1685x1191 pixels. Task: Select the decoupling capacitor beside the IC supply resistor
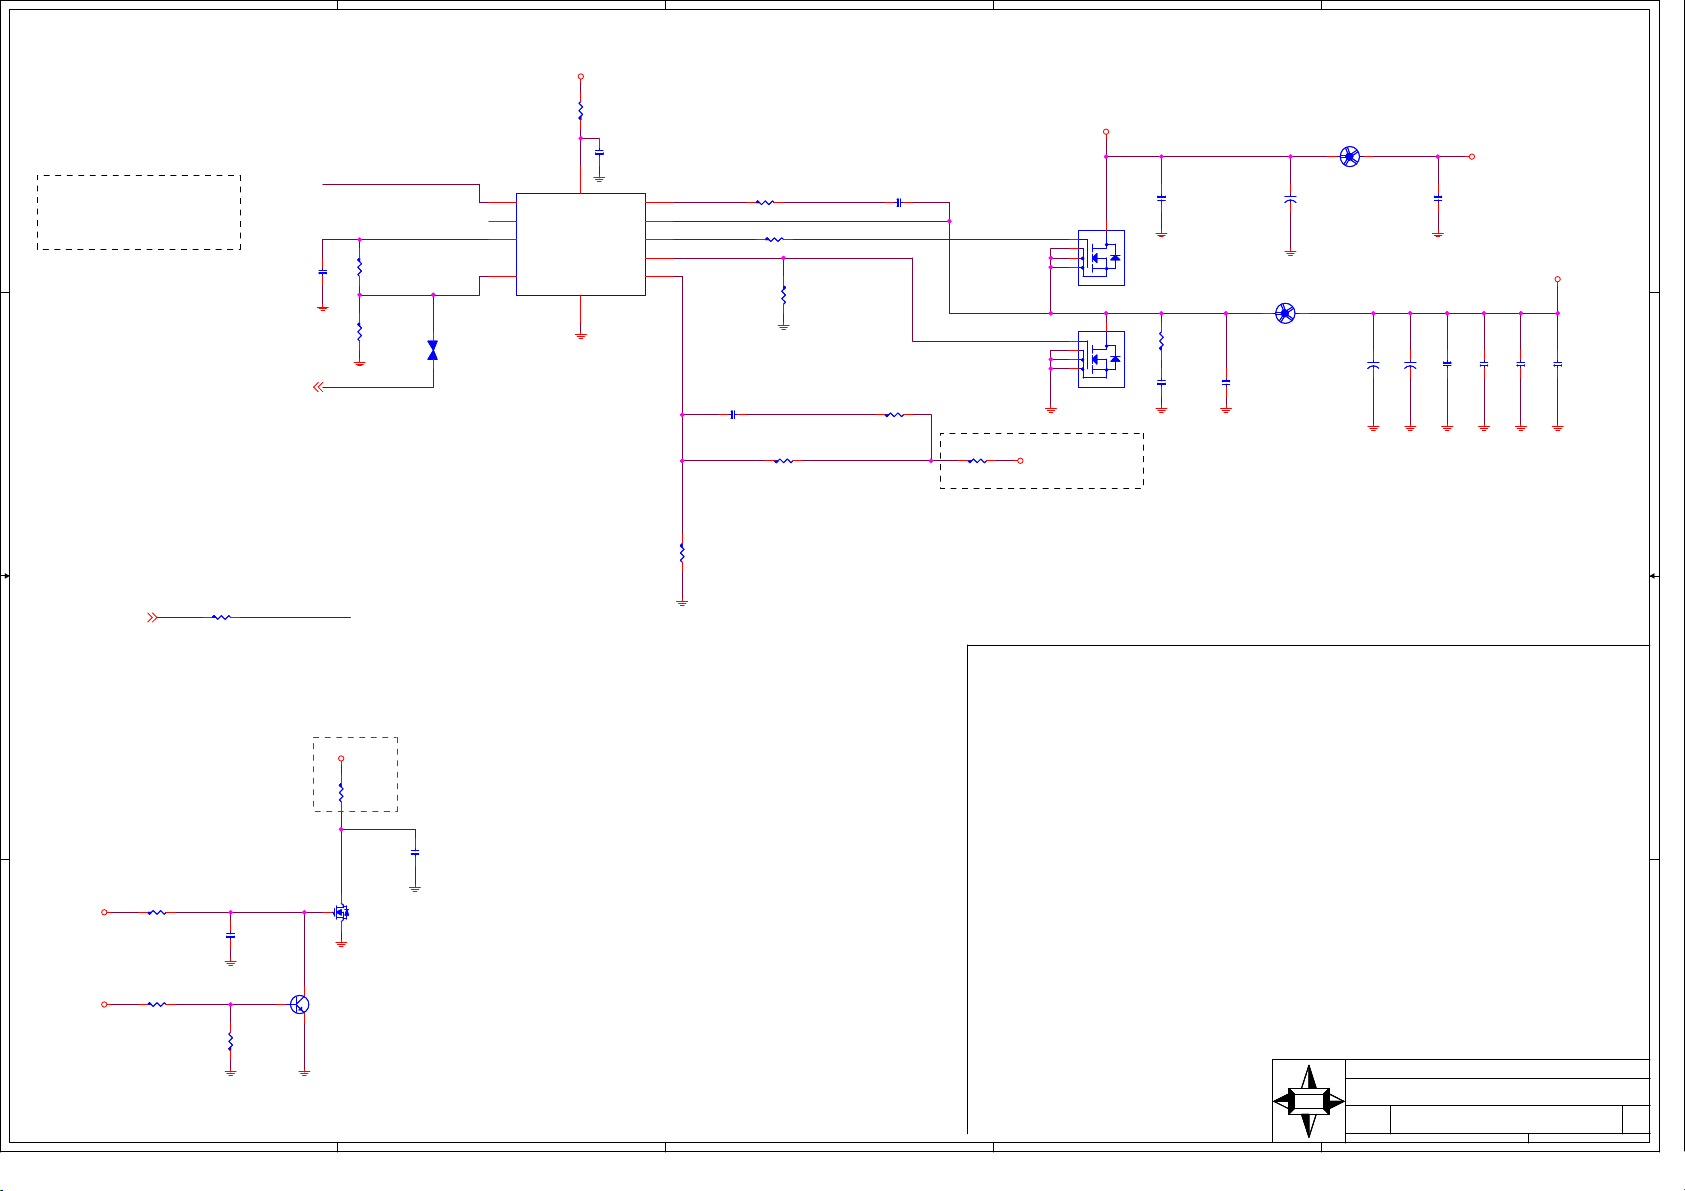pyautogui.click(x=599, y=153)
